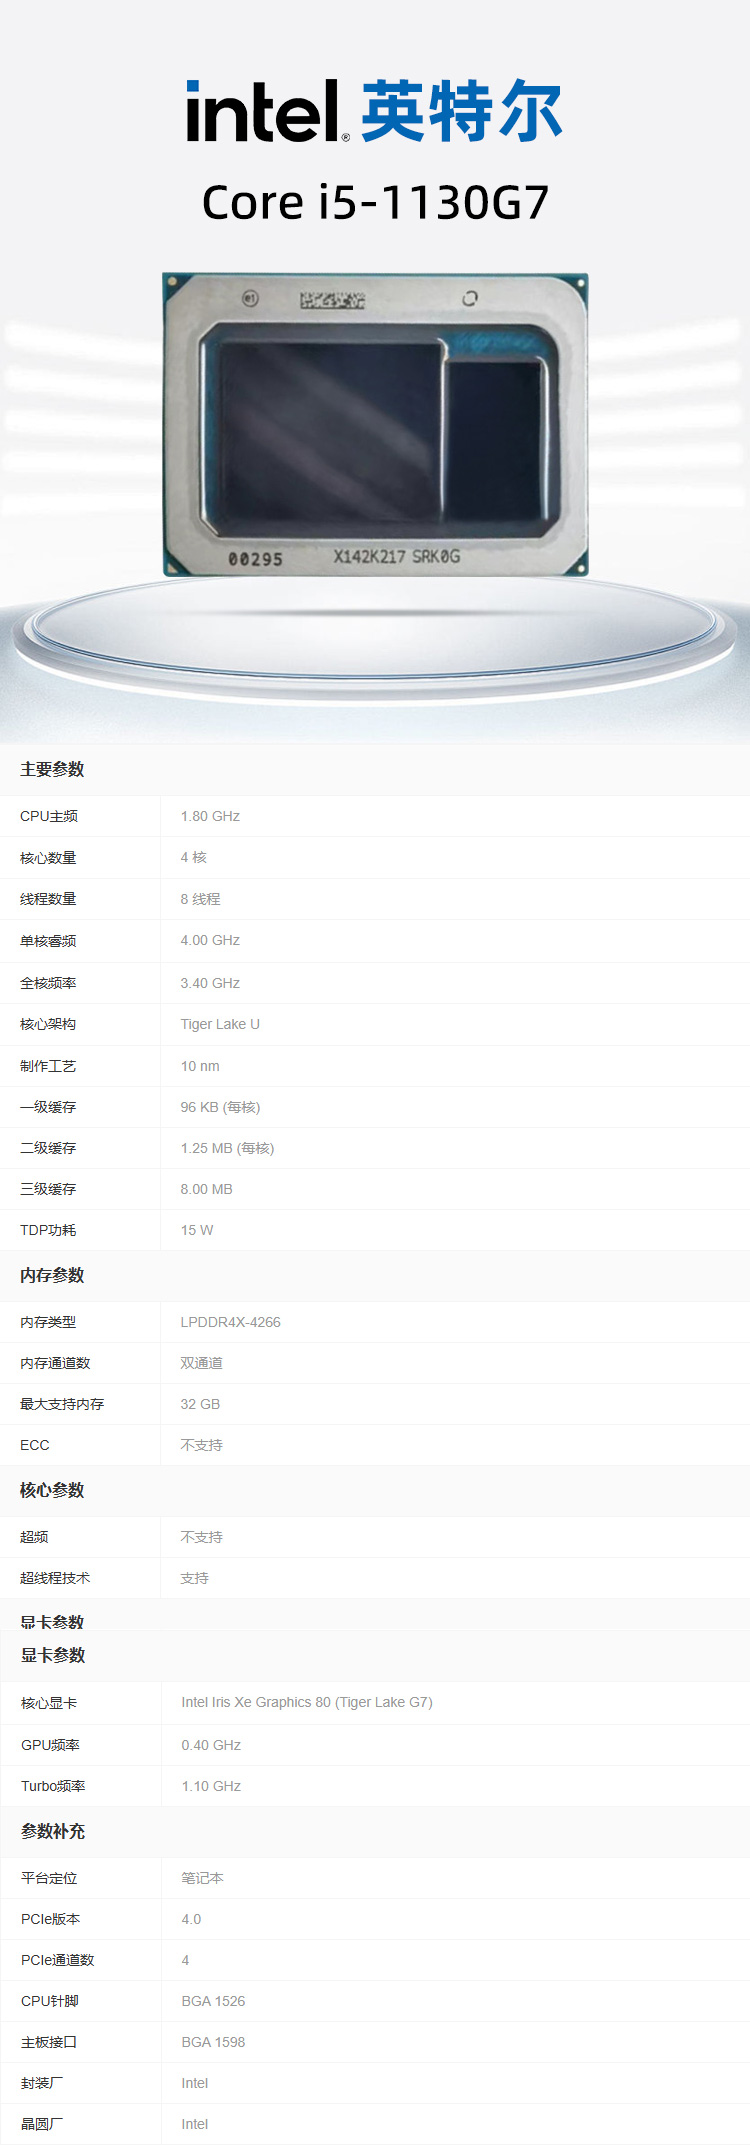This screenshot has height=2145, width=750.
Task: Click the 二级缓存 label
Action: coord(48,1148)
